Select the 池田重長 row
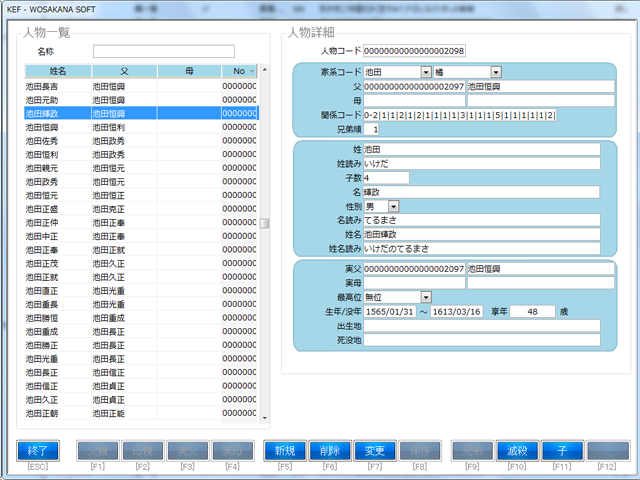640x480 pixels. [141, 304]
